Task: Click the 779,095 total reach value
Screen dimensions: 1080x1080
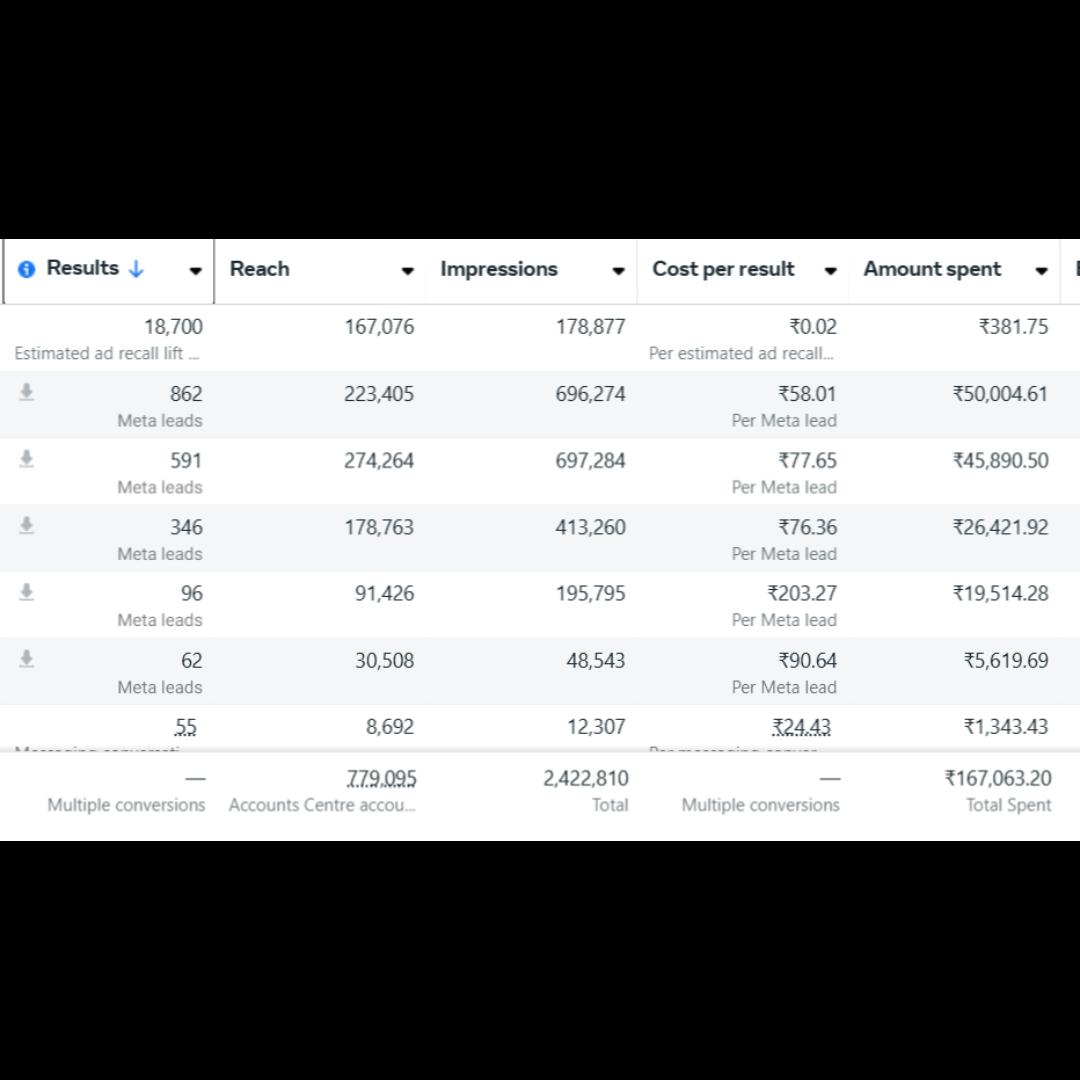Action: (x=382, y=778)
